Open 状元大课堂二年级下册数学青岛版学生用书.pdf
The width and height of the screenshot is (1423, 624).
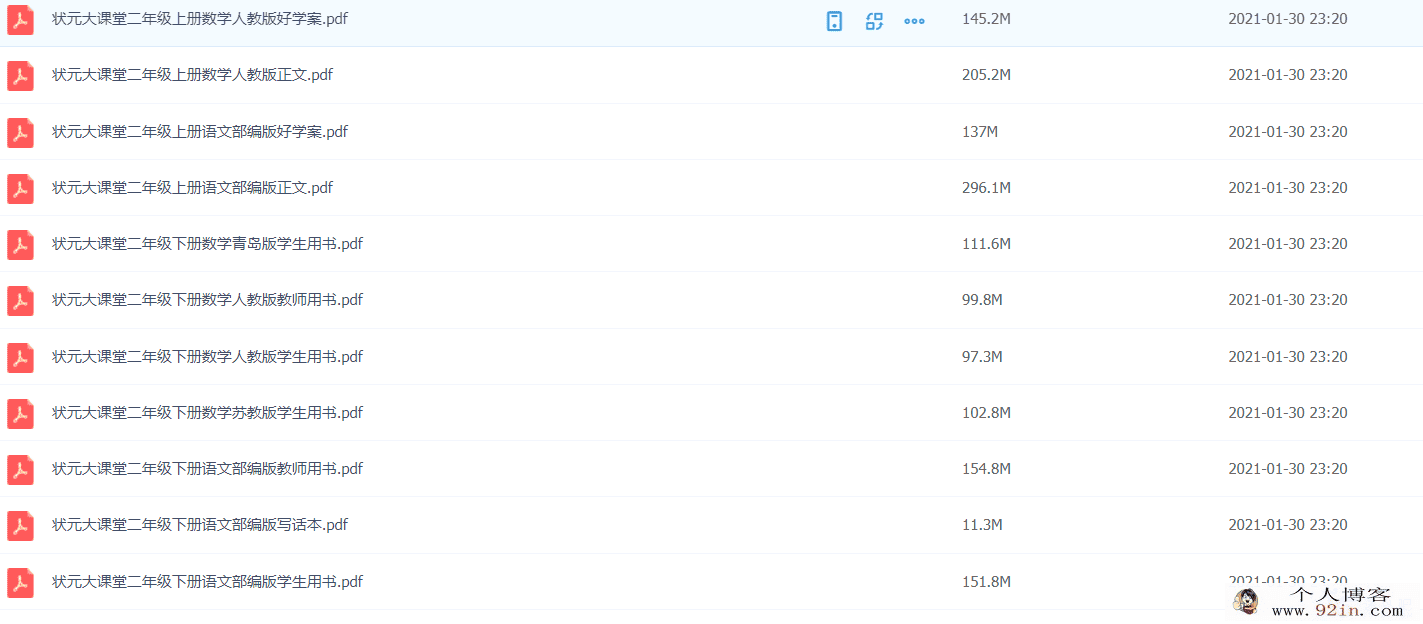point(207,243)
